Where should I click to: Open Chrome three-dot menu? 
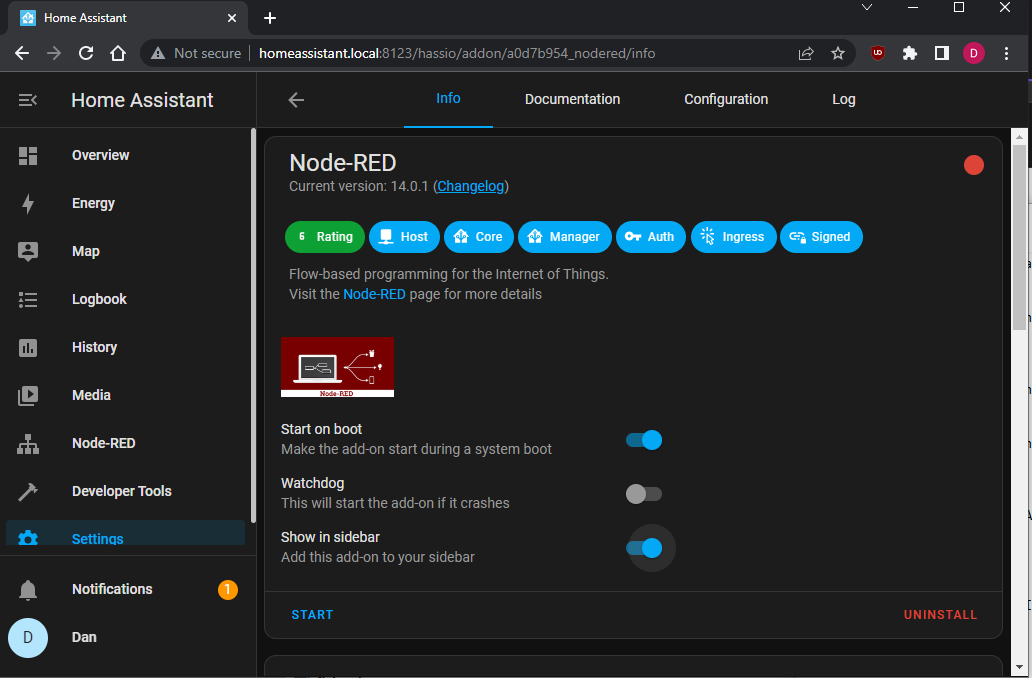1006,53
